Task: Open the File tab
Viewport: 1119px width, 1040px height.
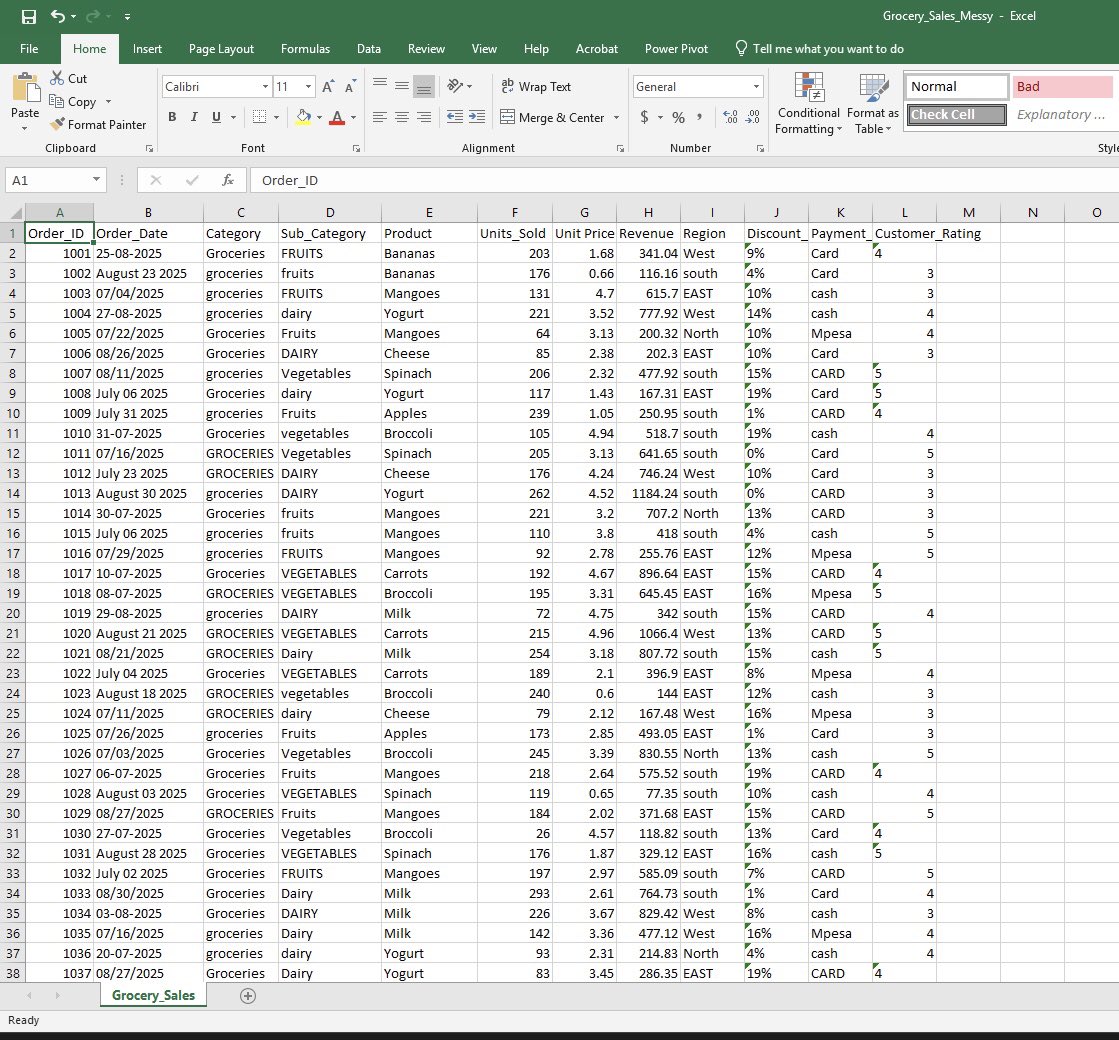Action: [x=29, y=49]
